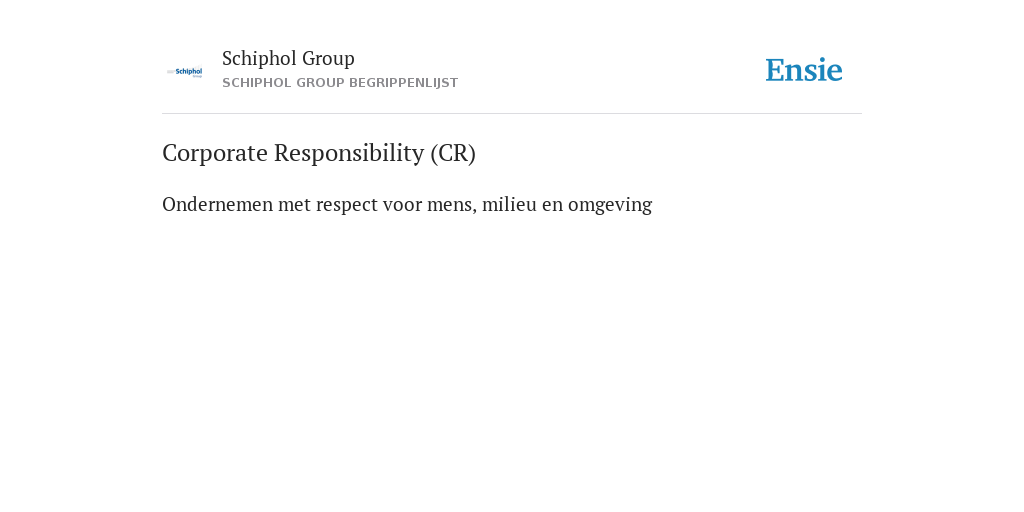1024x512 pixels.
Task: Click the Schiphol Group logo thumbnail
Action: (184, 72)
